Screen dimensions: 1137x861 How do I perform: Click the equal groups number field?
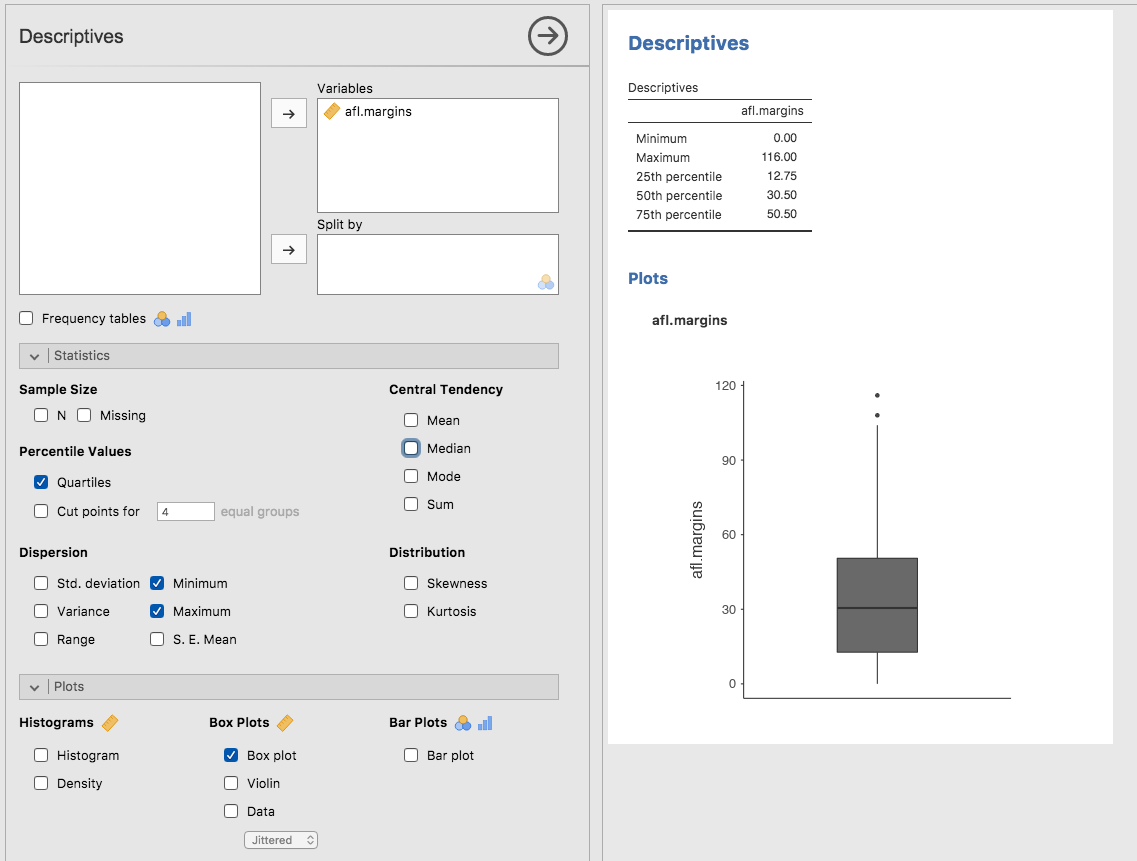[186, 511]
